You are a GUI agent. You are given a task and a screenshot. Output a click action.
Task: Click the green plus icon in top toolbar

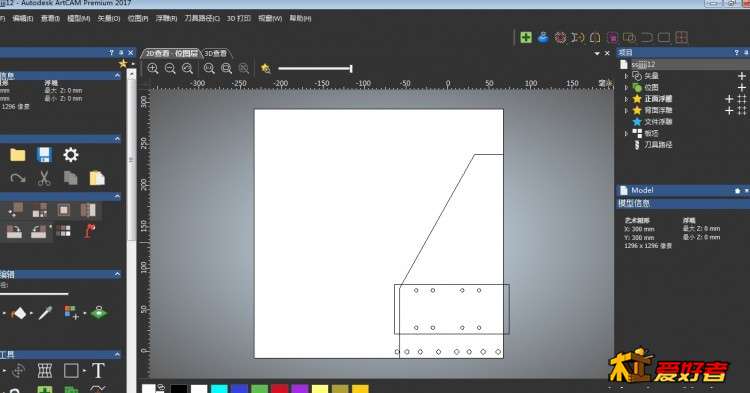tap(526, 37)
